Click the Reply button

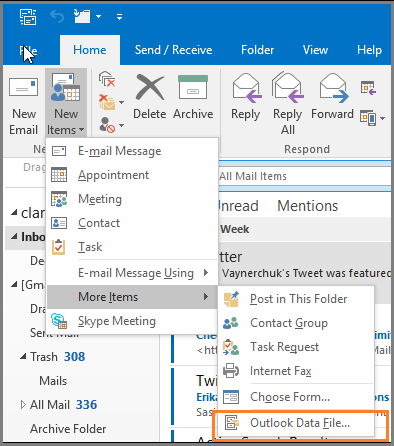(246, 96)
